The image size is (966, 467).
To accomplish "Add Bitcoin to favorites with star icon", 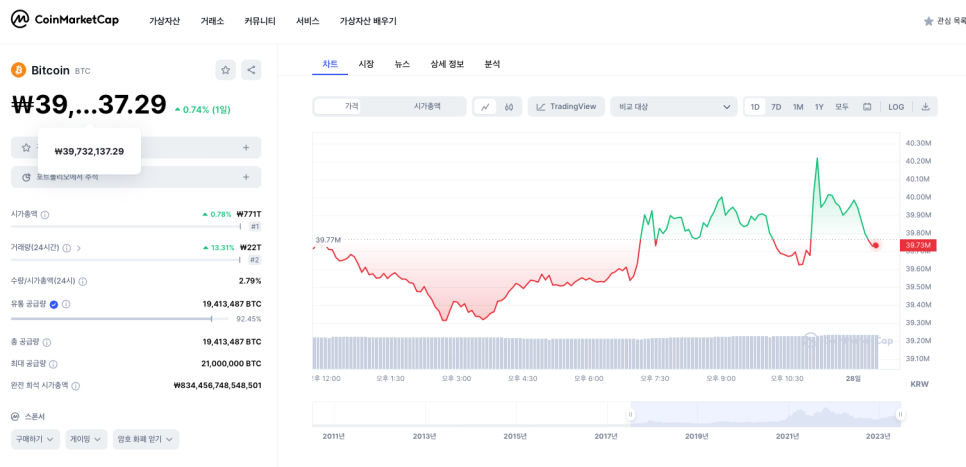I will pos(225,70).
